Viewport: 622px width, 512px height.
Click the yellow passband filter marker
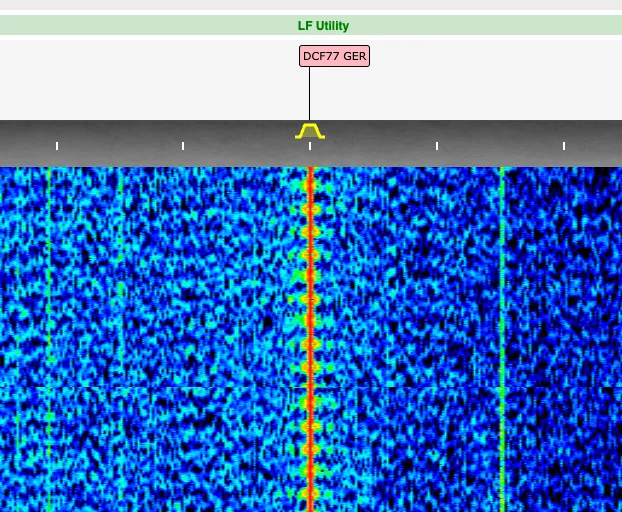pos(310,131)
